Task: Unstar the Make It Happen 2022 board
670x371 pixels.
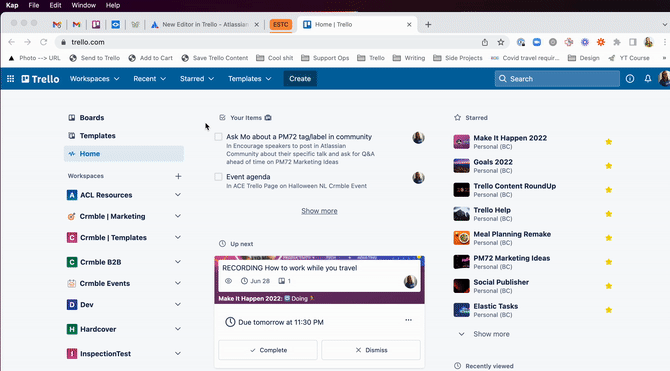Action: pos(608,142)
